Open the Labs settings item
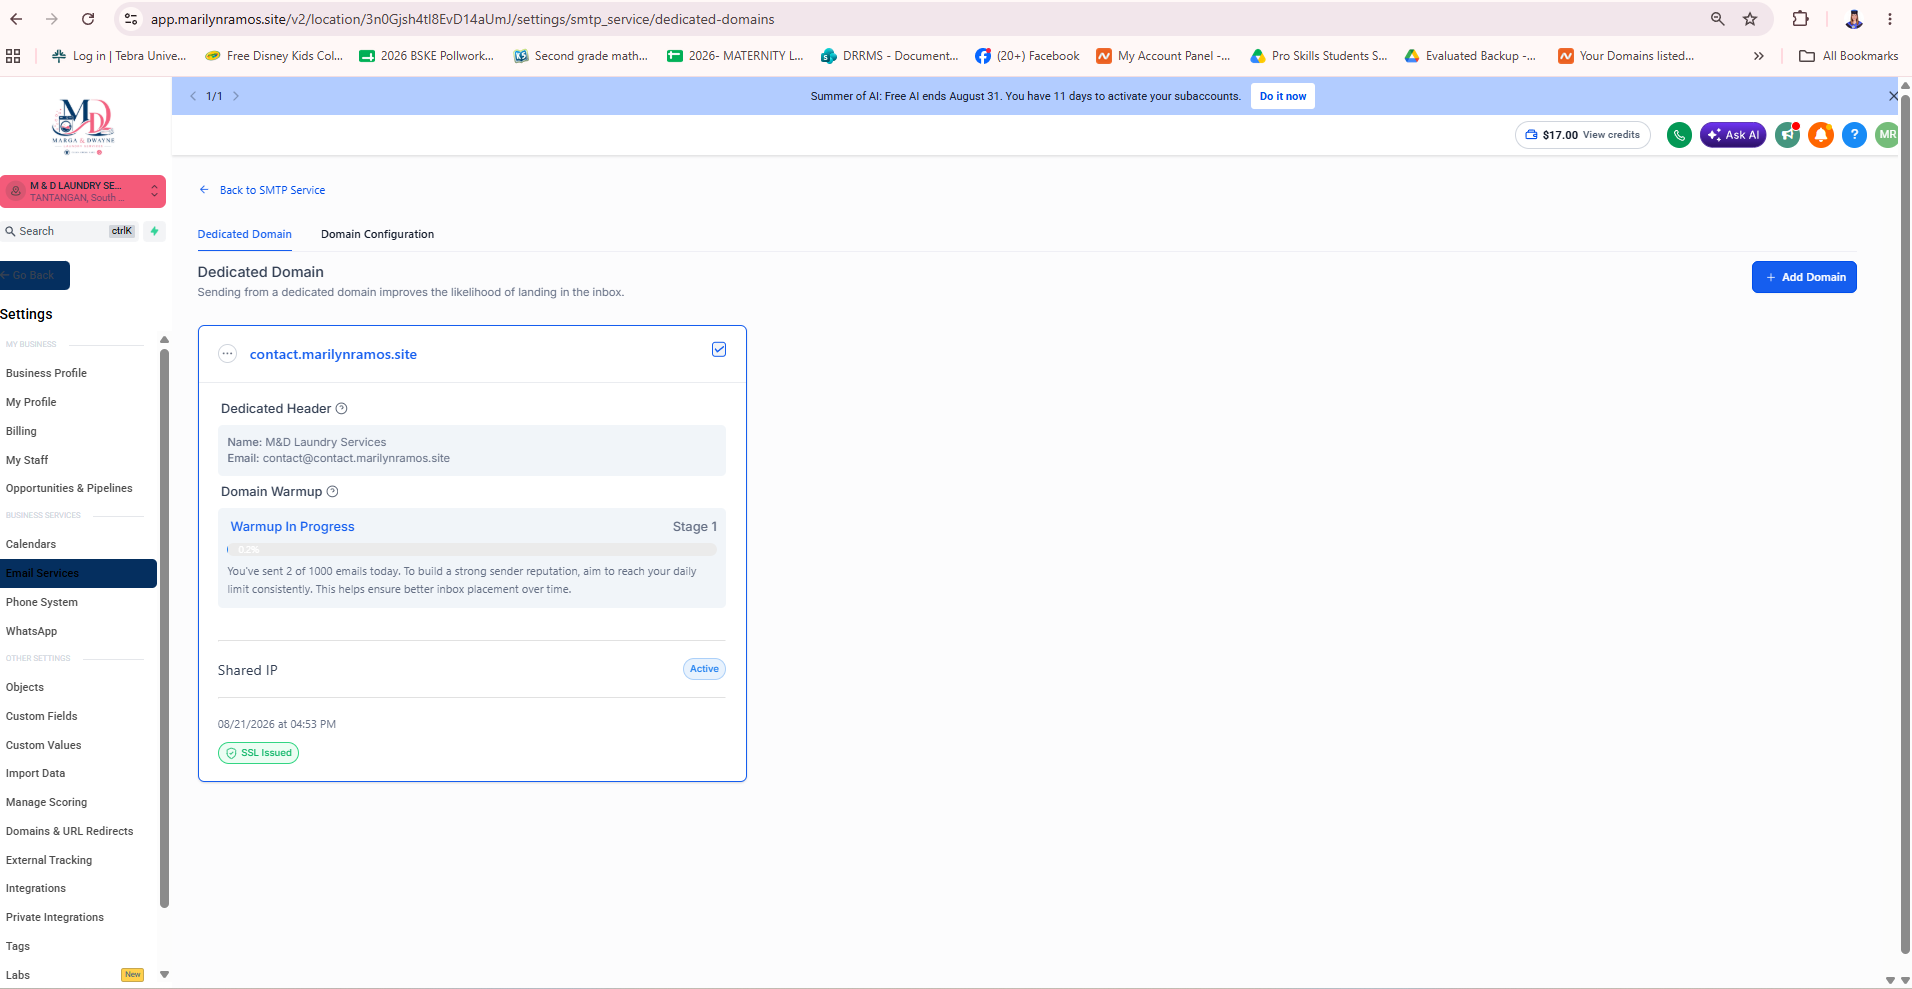Image resolution: width=1912 pixels, height=989 pixels. click(18, 975)
